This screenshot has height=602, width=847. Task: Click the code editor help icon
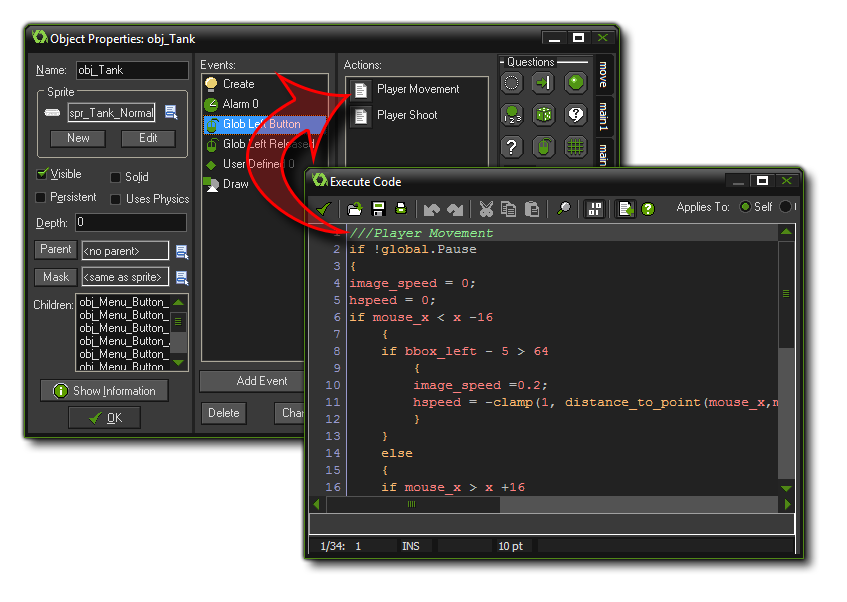pyautogui.click(x=648, y=209)
